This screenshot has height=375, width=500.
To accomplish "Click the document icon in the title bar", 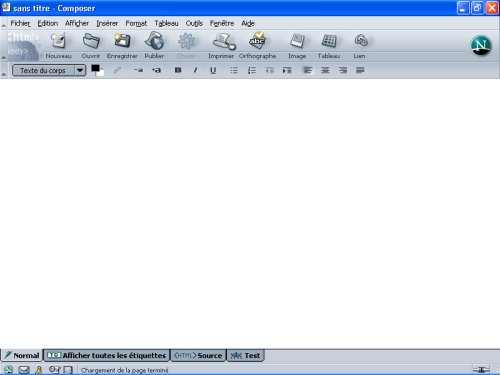I will (x=6, y=7).
